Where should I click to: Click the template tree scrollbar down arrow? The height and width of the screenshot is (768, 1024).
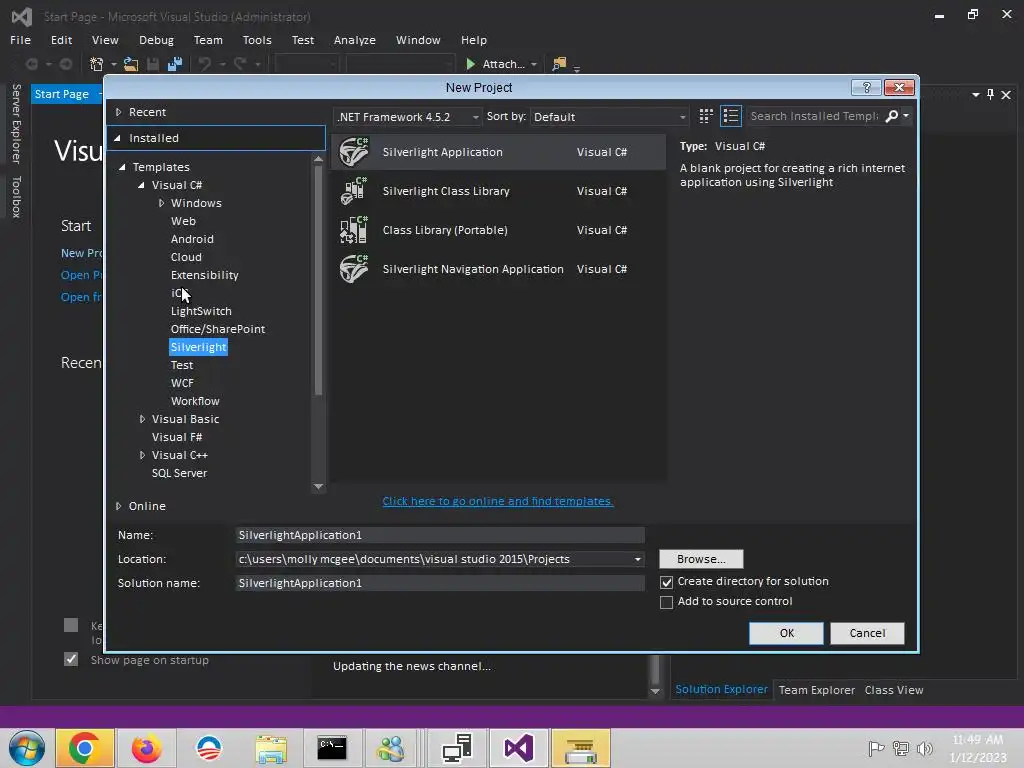[x=318, y=487]
